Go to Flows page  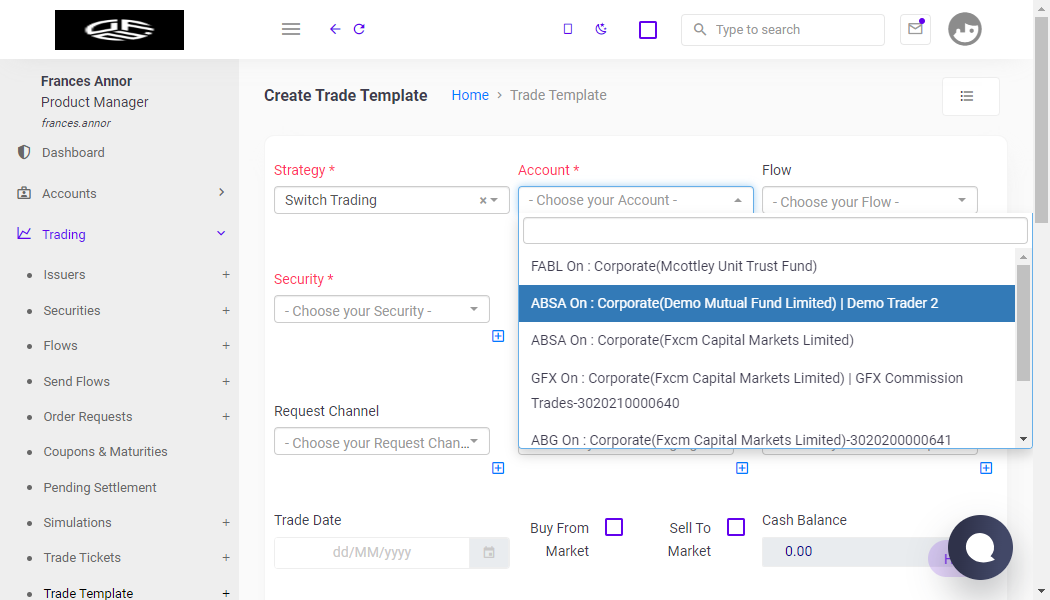point(60,346)
